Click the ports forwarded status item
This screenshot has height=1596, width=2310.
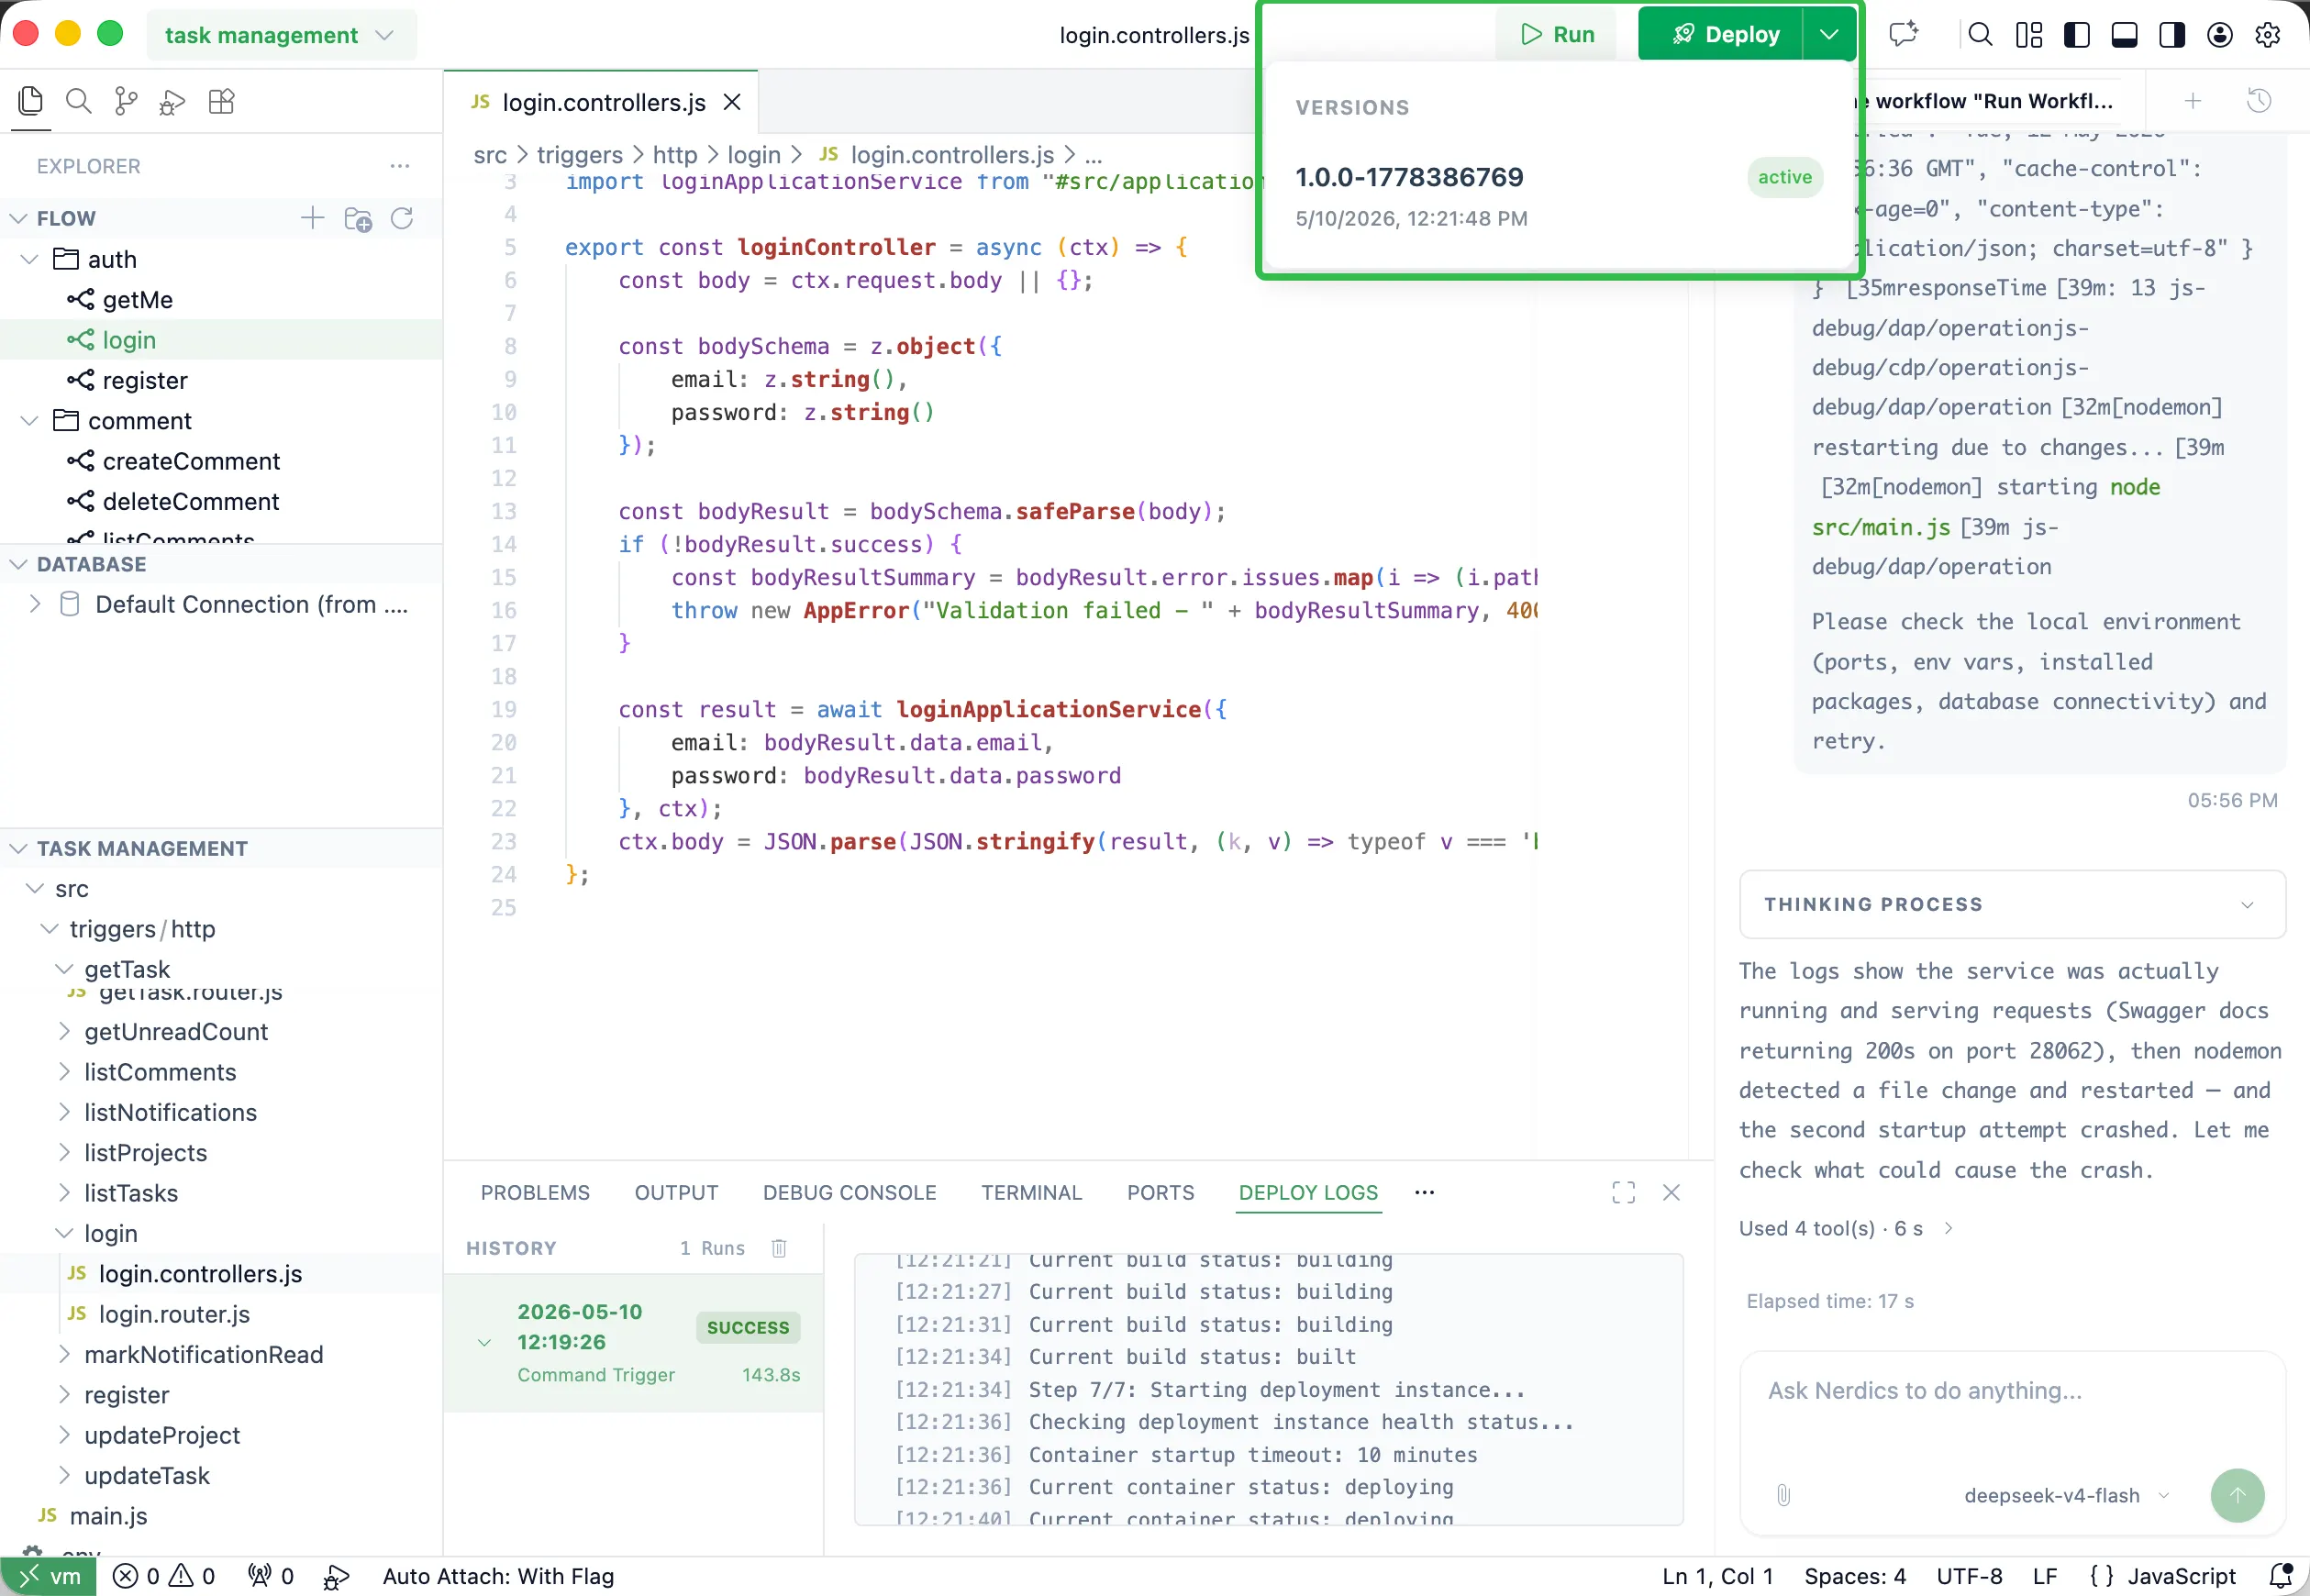(271, 1577)
